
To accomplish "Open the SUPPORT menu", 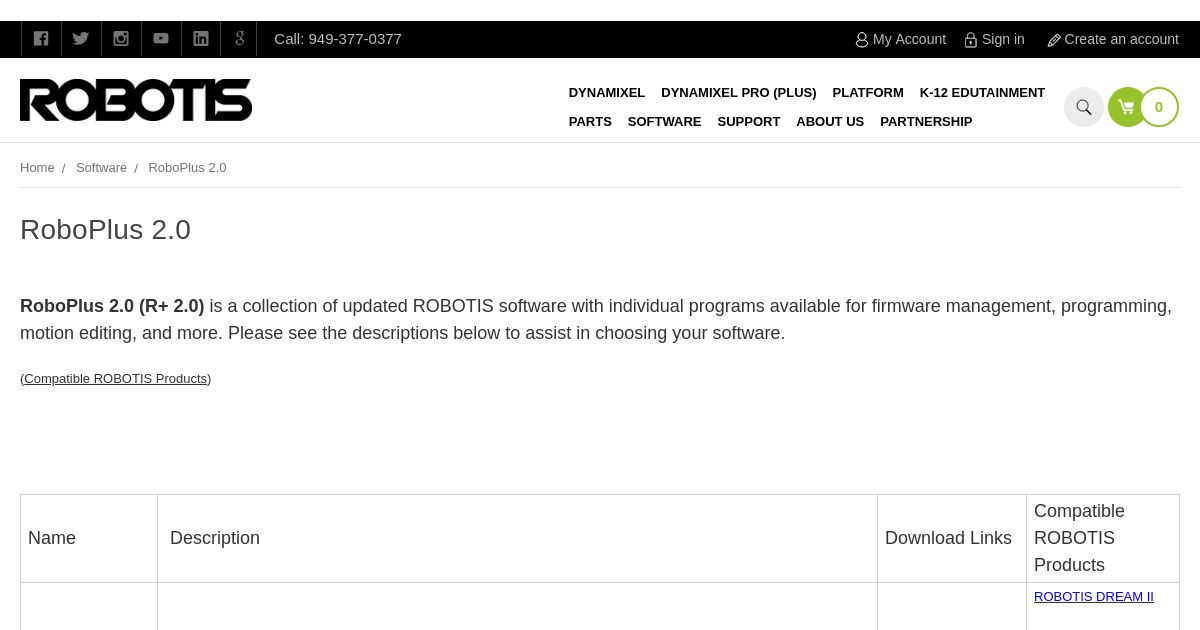I will pyautogui.click(x=749, y=121).
